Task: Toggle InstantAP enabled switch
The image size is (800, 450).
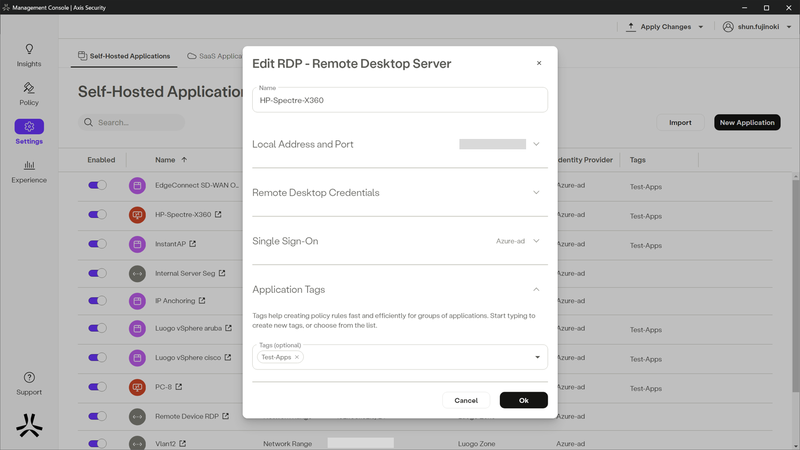Action: point(97,244)
